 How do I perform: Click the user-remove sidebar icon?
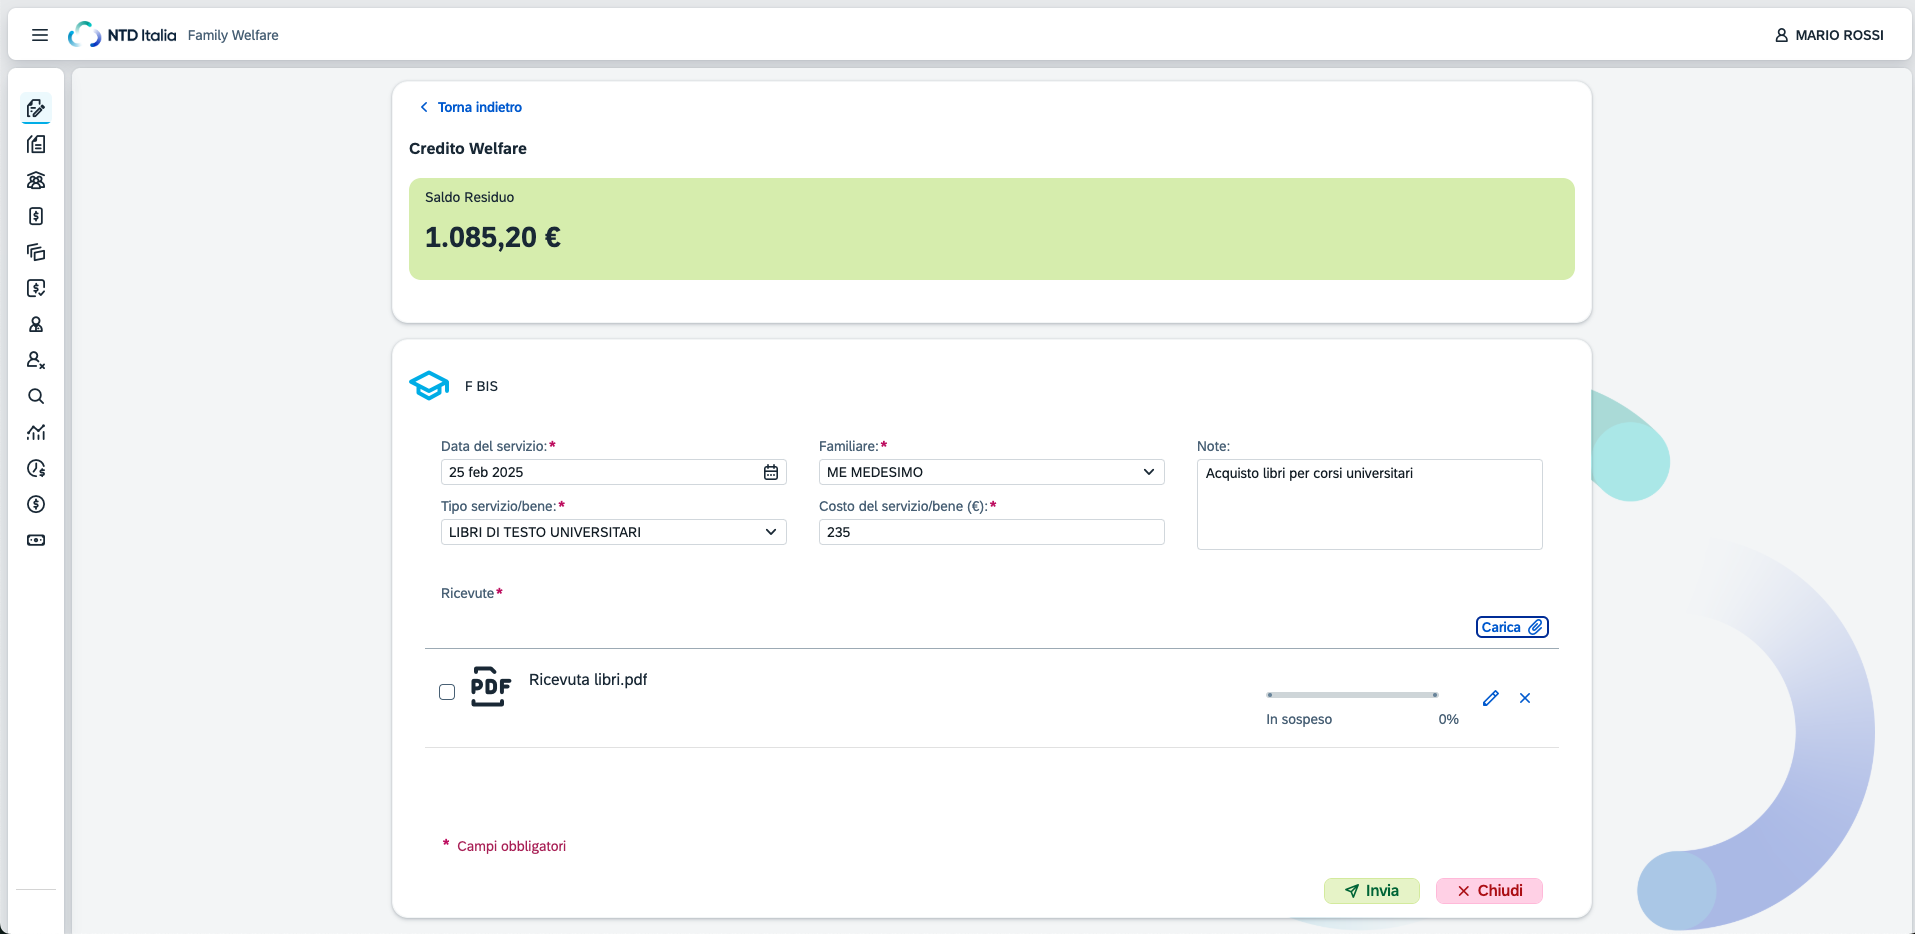pyautogui.click(x=36, y=360)
